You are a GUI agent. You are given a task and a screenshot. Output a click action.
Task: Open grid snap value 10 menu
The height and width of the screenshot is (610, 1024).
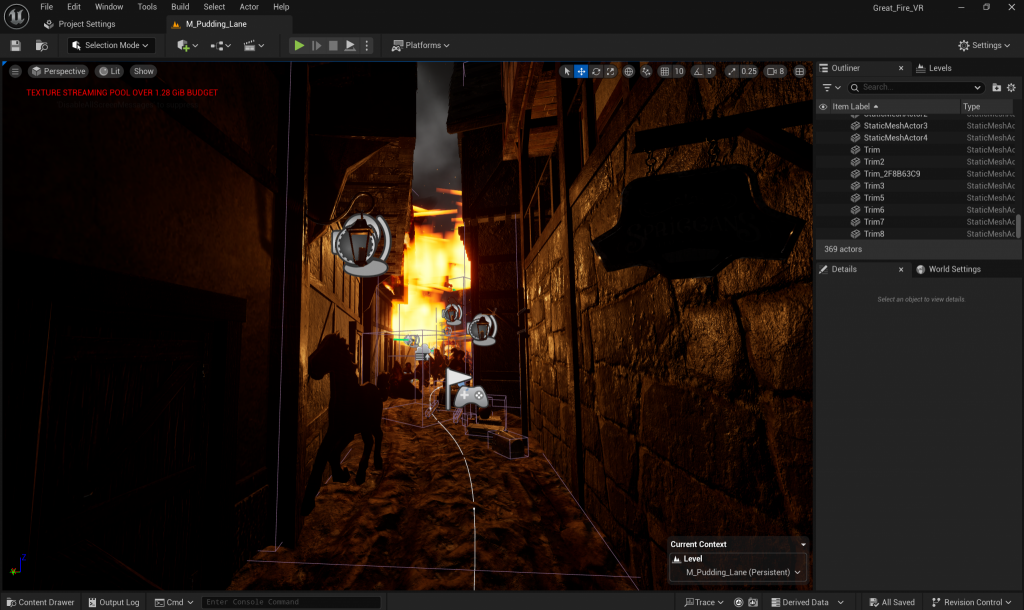(679, 71)
